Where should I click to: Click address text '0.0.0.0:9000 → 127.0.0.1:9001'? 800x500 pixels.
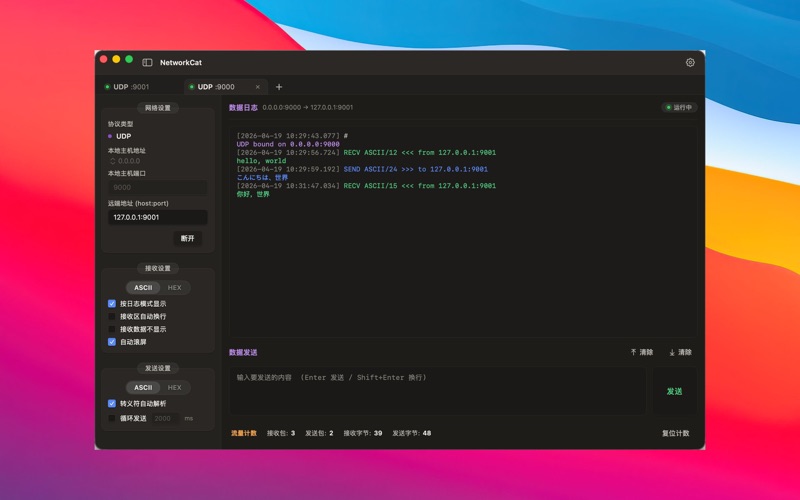[308, 108]
